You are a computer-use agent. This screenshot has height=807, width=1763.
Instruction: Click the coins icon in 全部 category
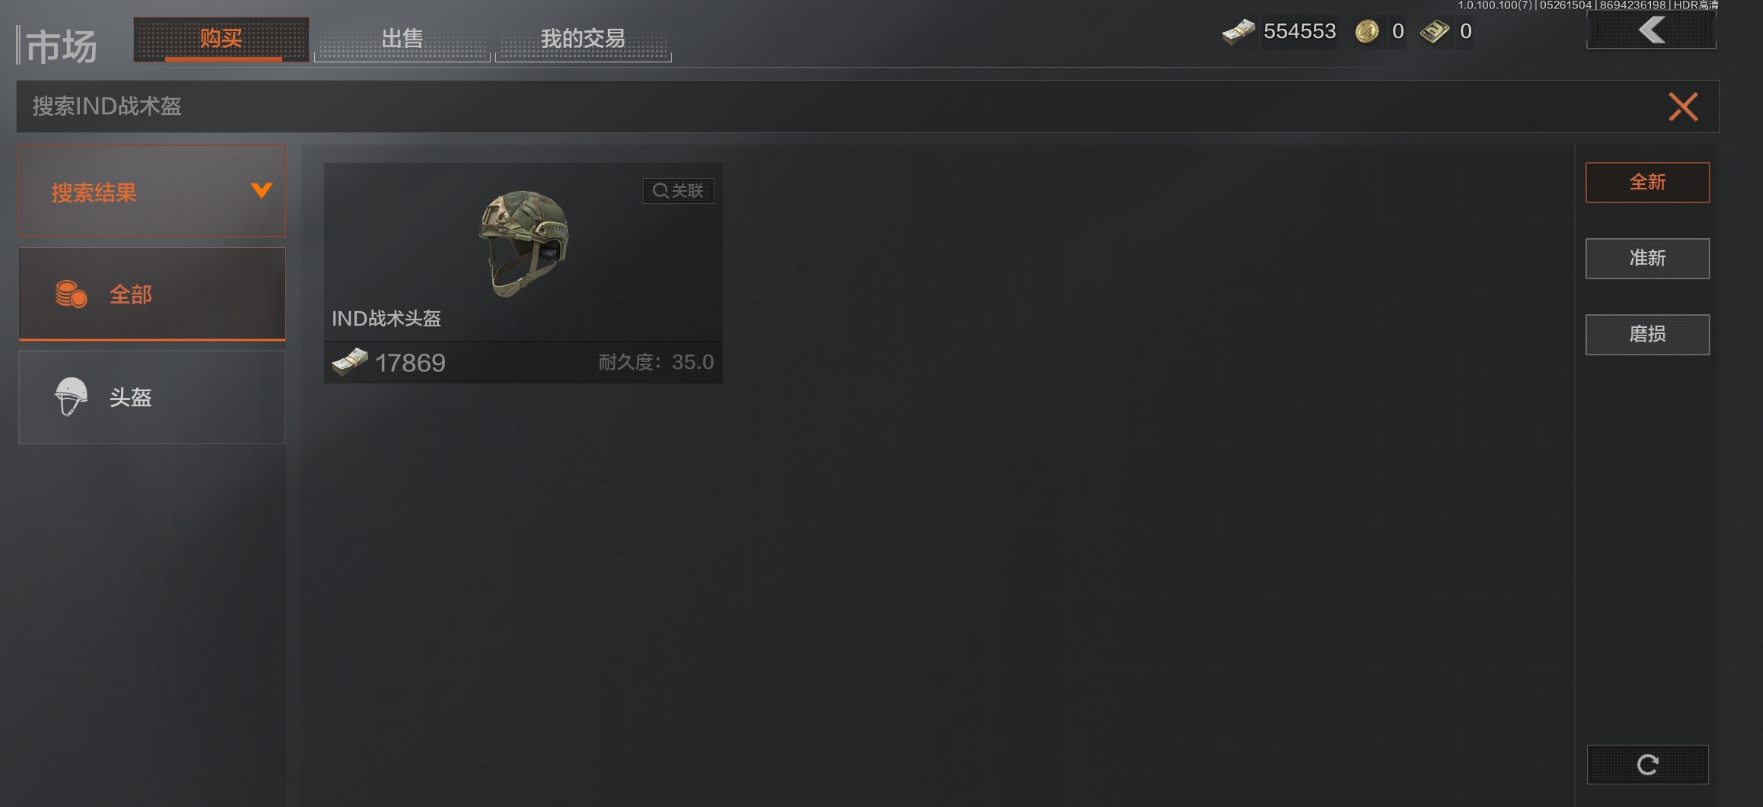pyautogui.click(x=71, y=294)
